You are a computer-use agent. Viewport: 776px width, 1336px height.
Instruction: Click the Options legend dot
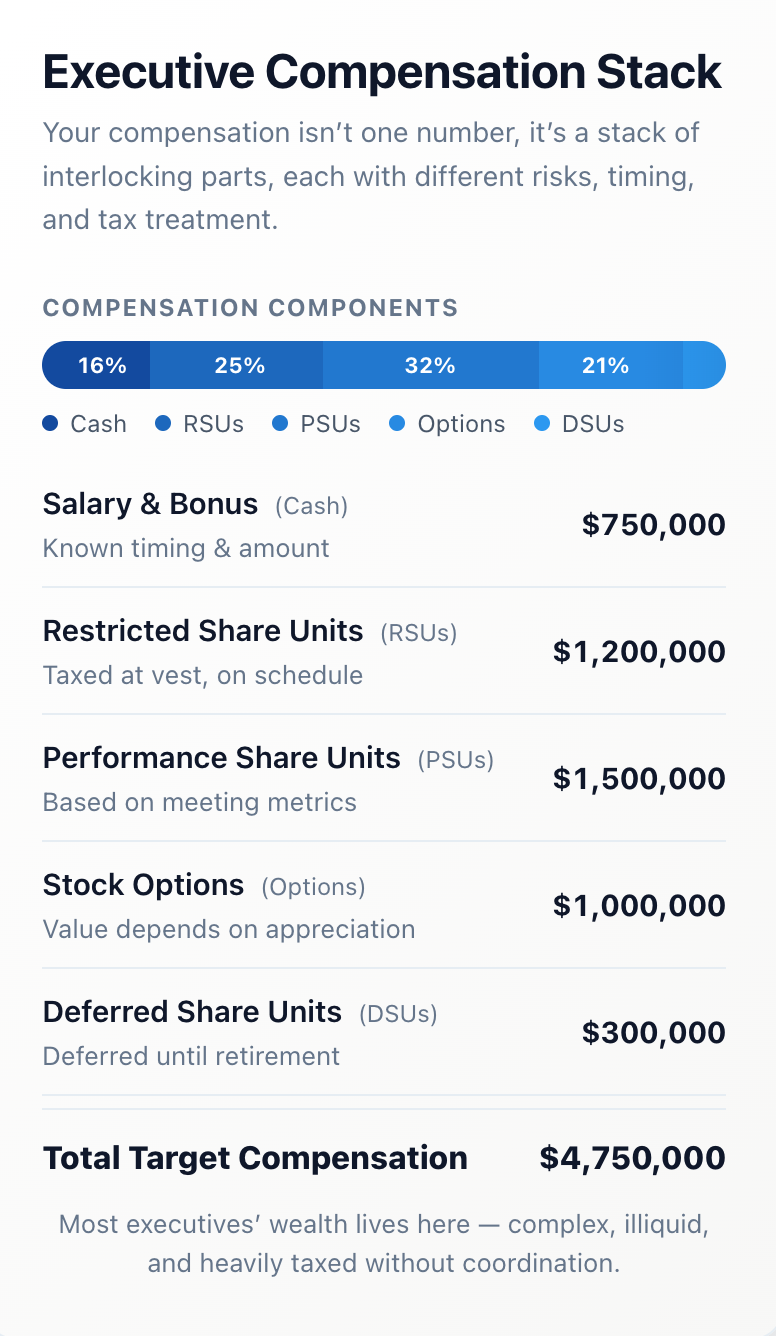(397, 424)
